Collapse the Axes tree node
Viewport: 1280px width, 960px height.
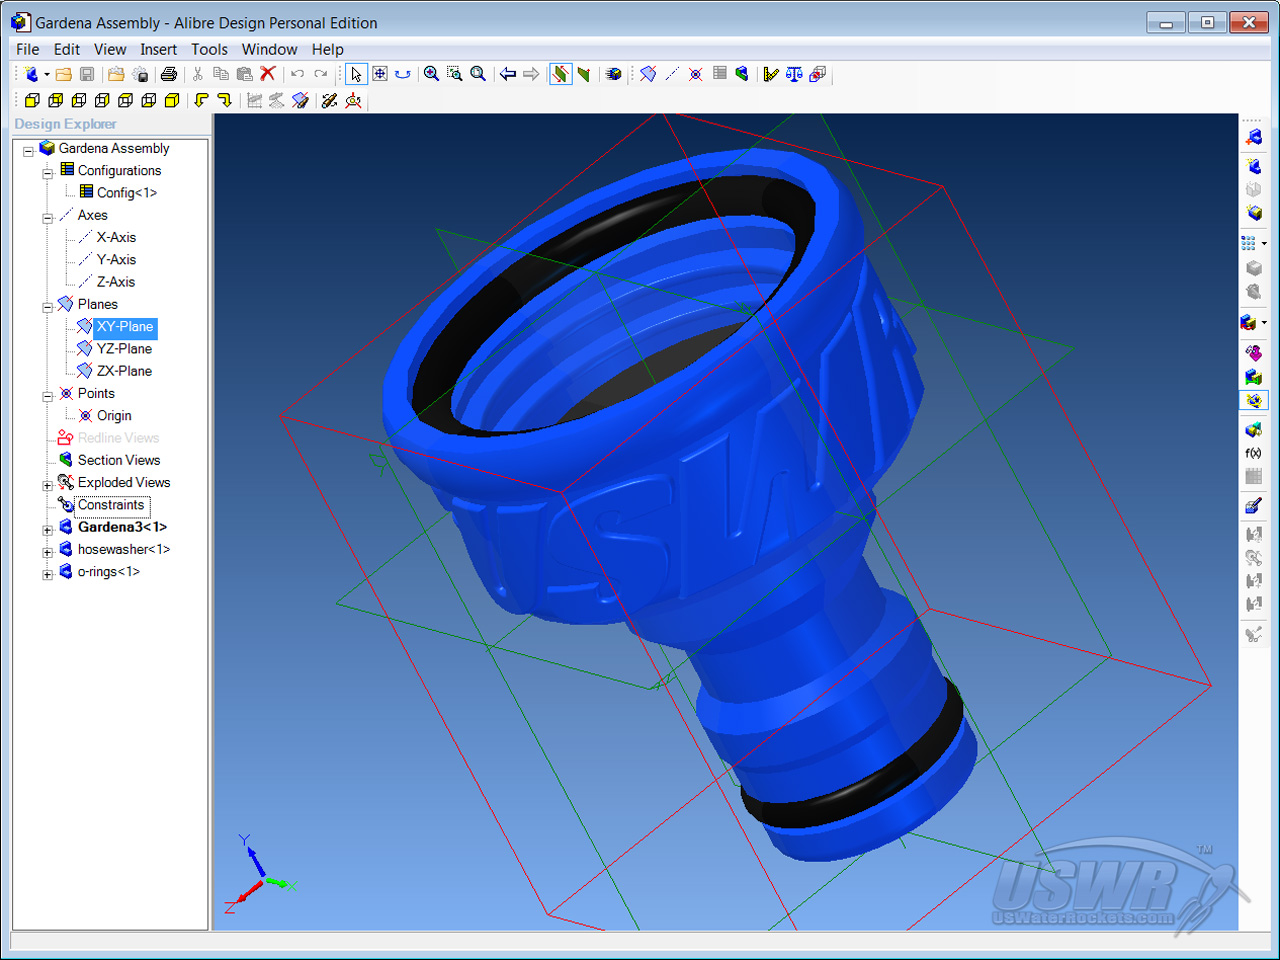(x=47, y=218)
